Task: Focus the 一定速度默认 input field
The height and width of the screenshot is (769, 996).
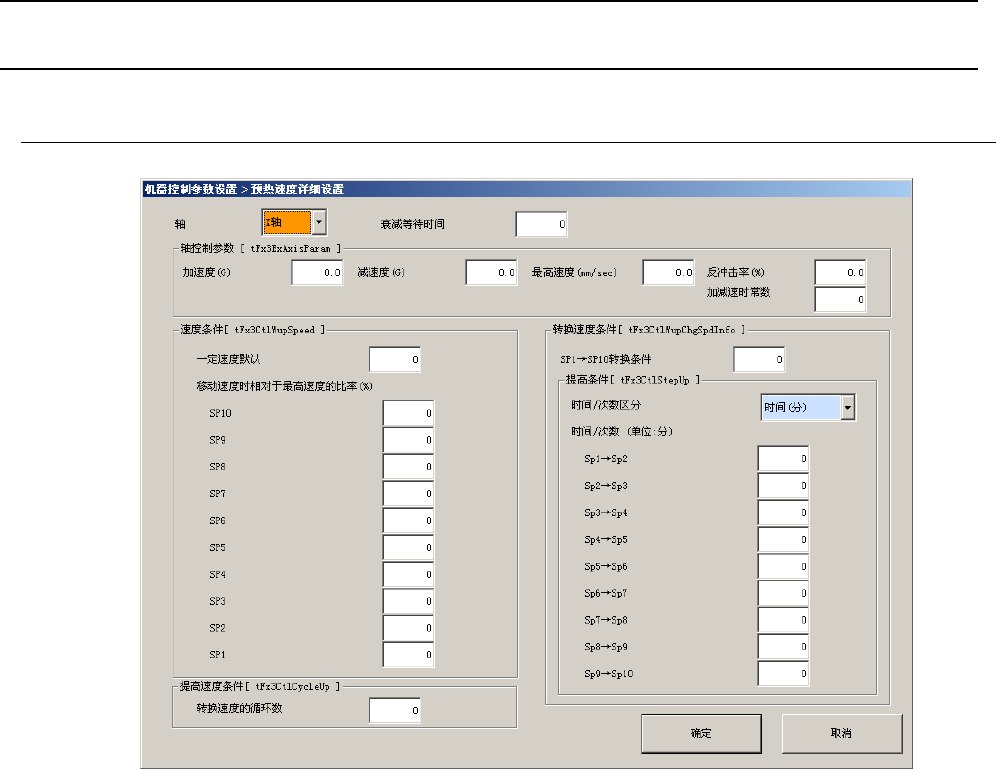Action: [395, 359]
